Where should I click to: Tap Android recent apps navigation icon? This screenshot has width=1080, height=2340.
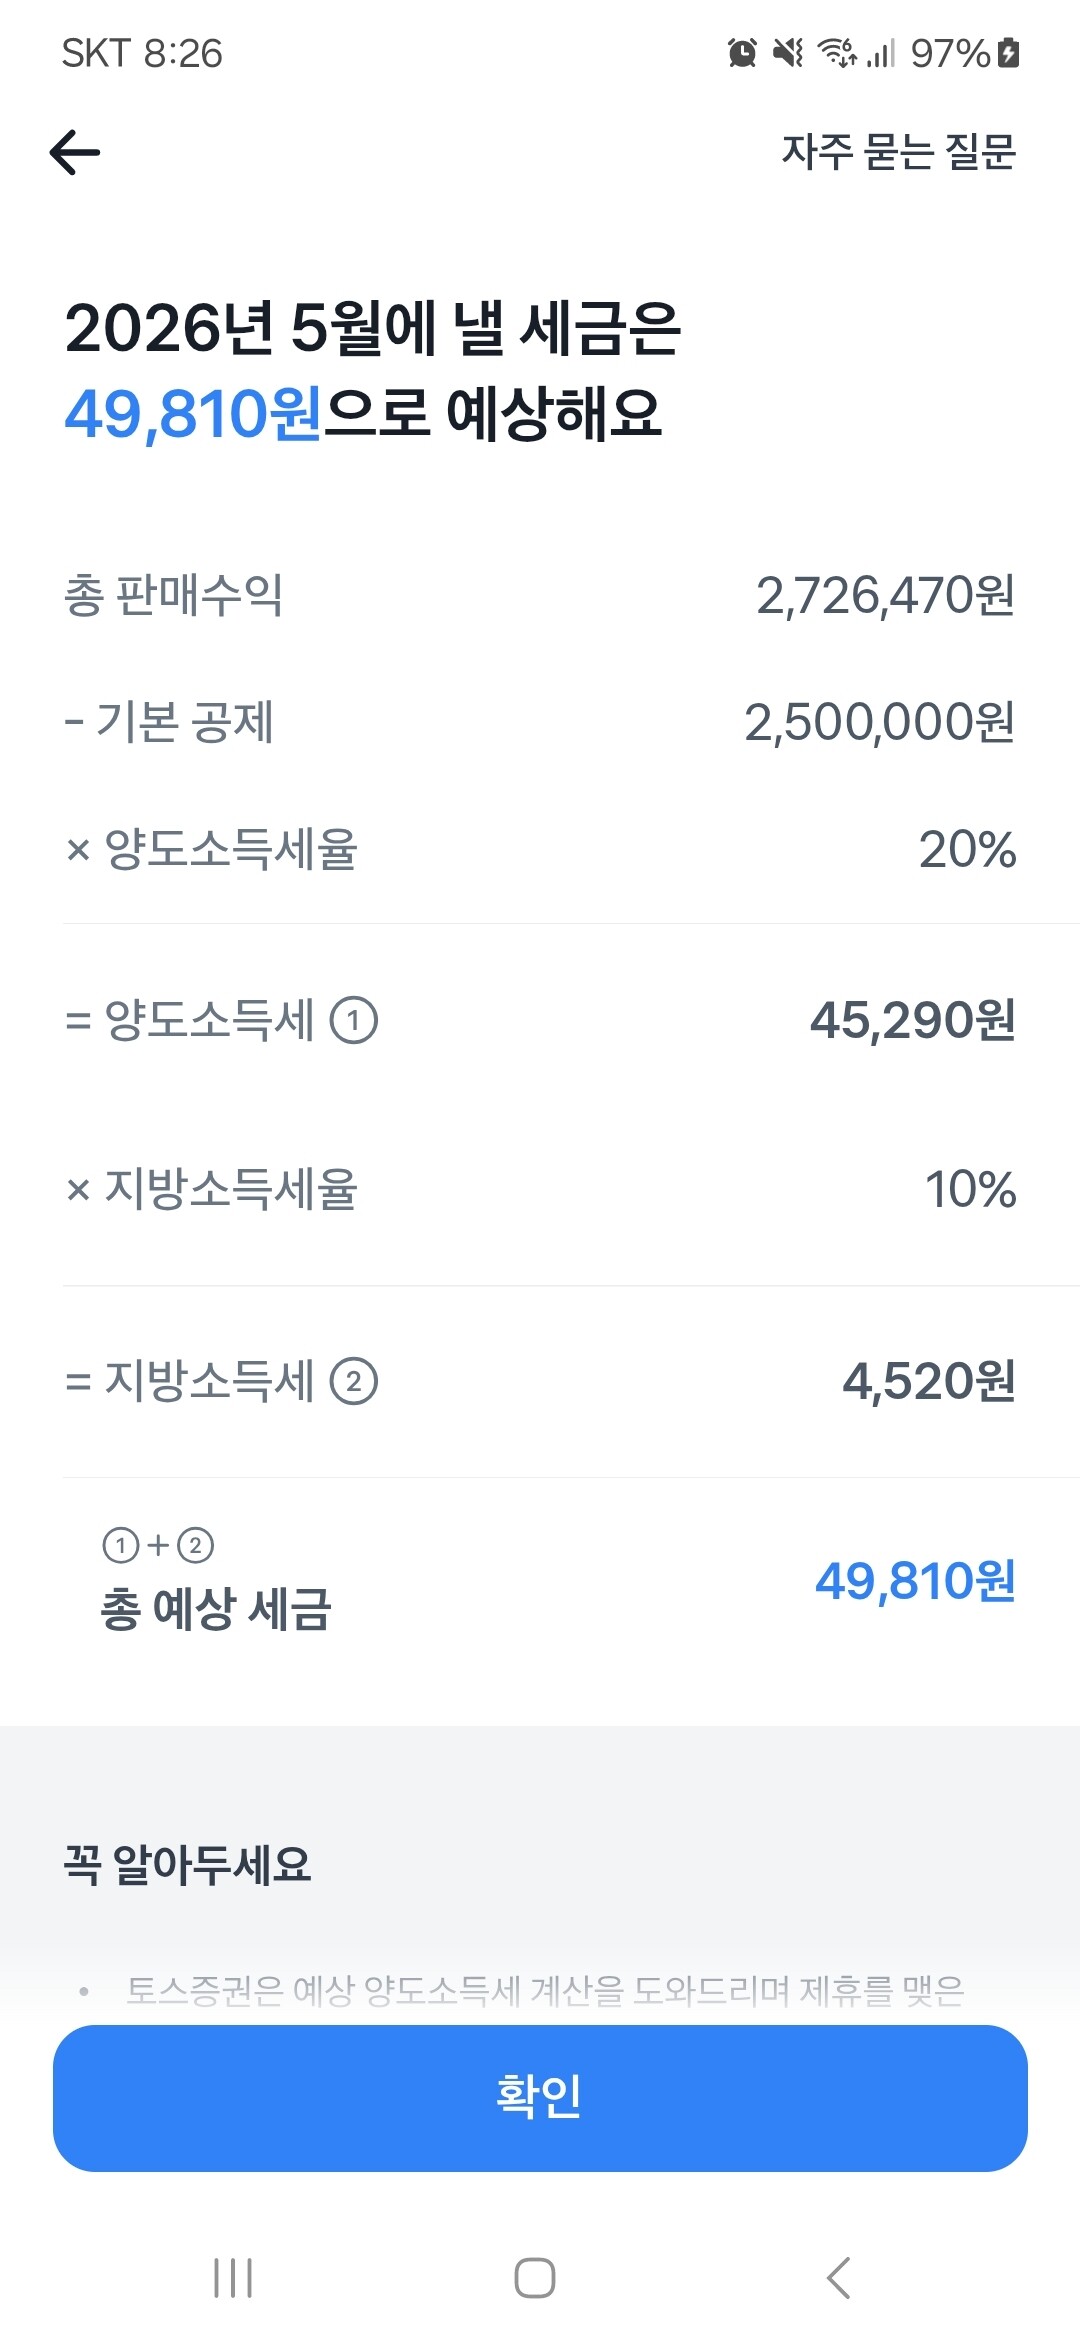[x=233, y=2277]
